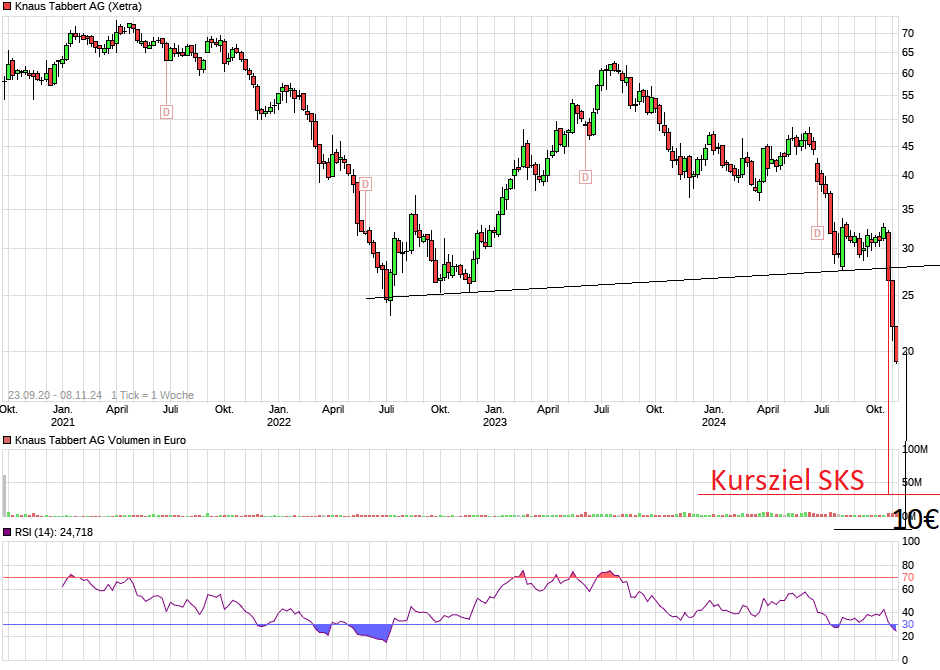Click the Volumen in Euro legend square

pyautogui.click(x=7, y=440)
